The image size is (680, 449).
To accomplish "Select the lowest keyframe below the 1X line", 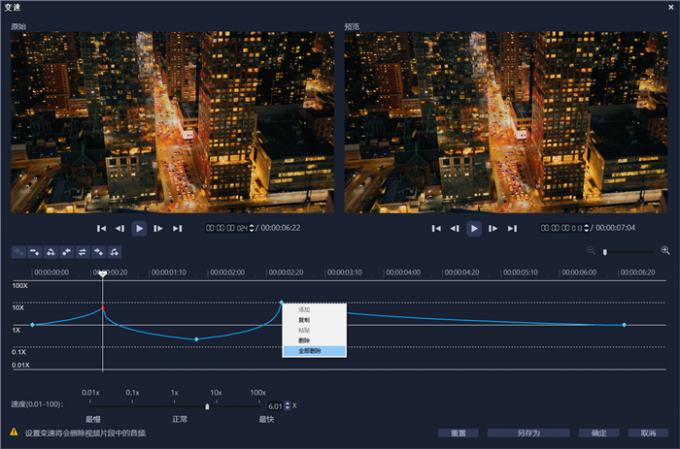I will coord(196,339).
